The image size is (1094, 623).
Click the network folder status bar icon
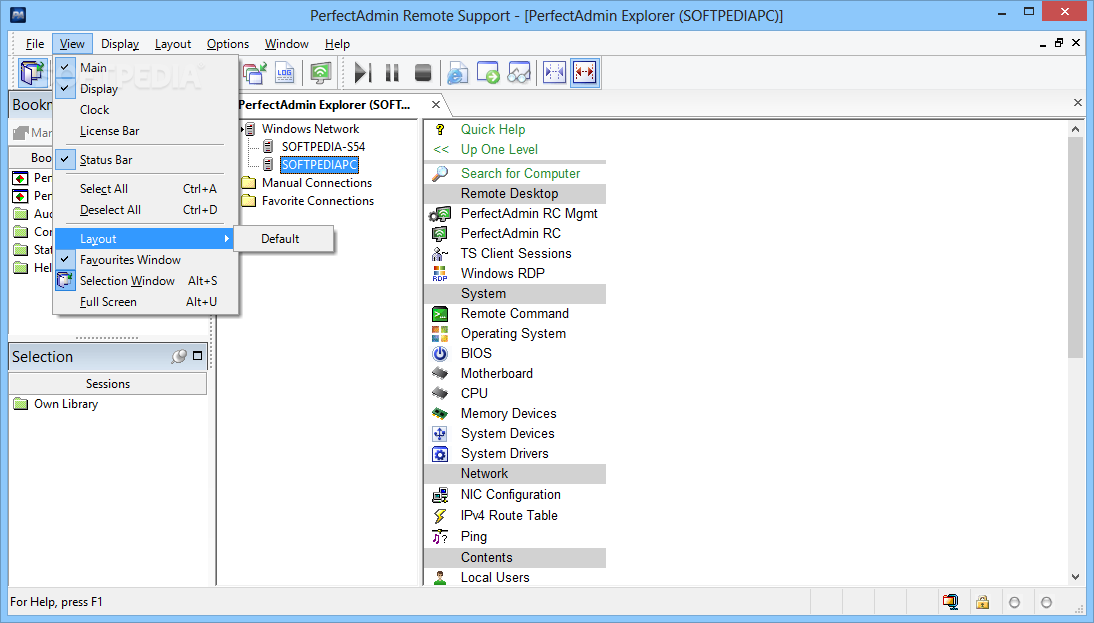pyautogui.click(x=950, y=602)
